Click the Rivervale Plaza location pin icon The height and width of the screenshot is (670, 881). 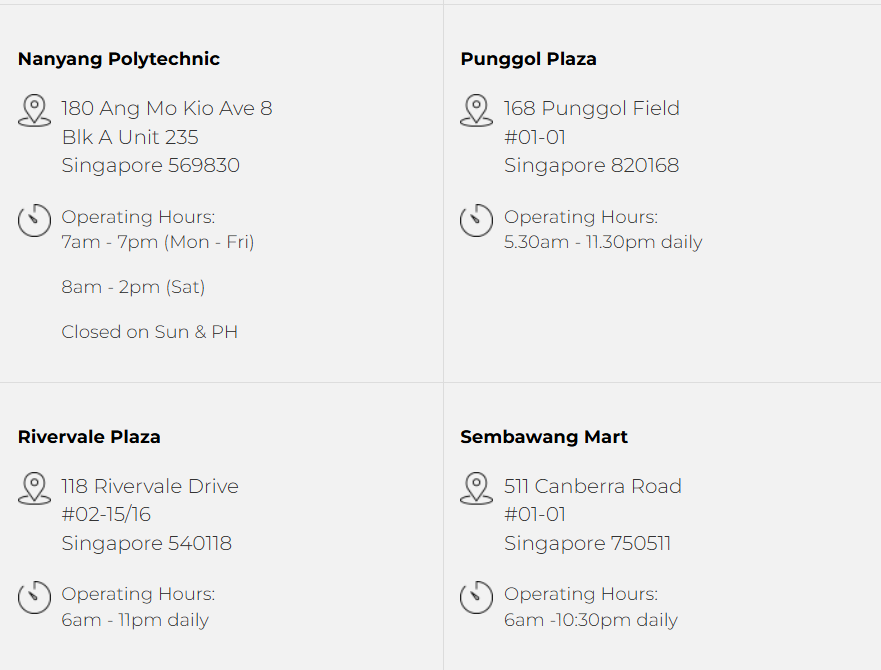coord(34,488)
